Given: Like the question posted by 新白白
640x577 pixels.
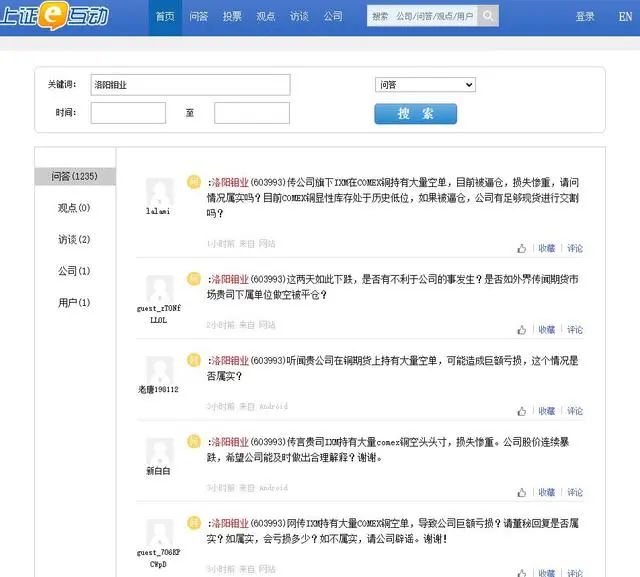Looking at the screenshot, I should [x=521, y=493].
